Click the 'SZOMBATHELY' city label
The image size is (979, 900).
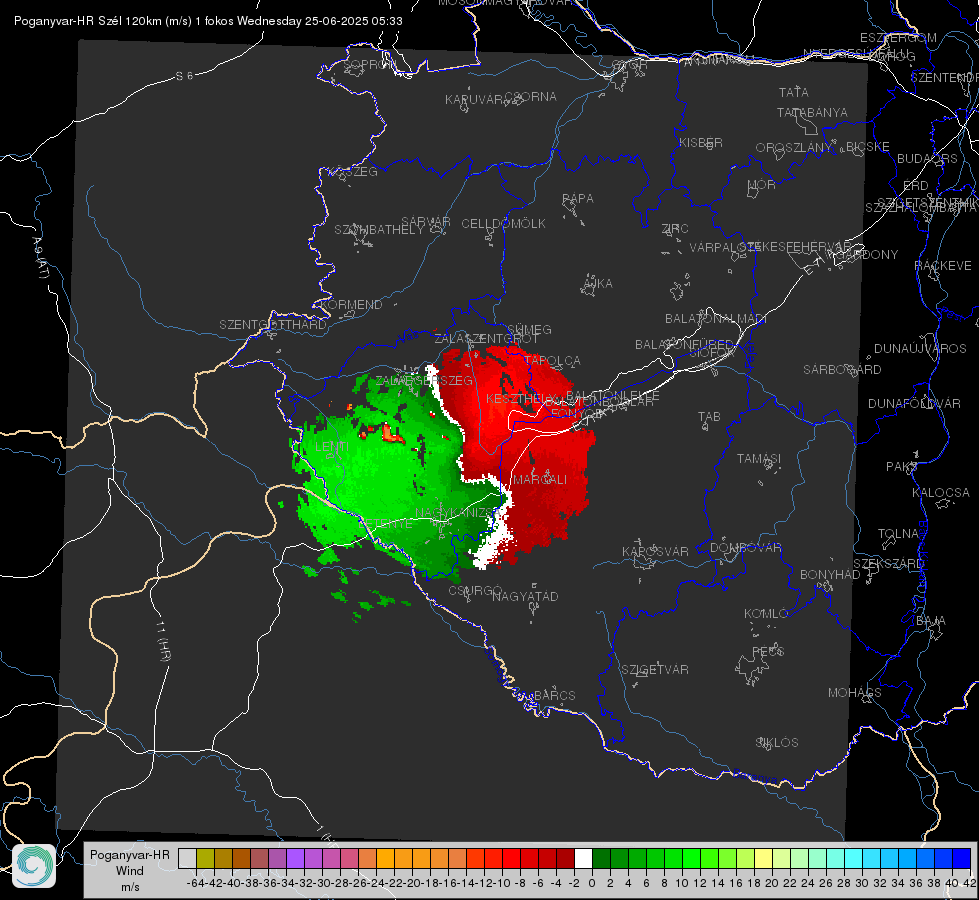pos(379,230)
